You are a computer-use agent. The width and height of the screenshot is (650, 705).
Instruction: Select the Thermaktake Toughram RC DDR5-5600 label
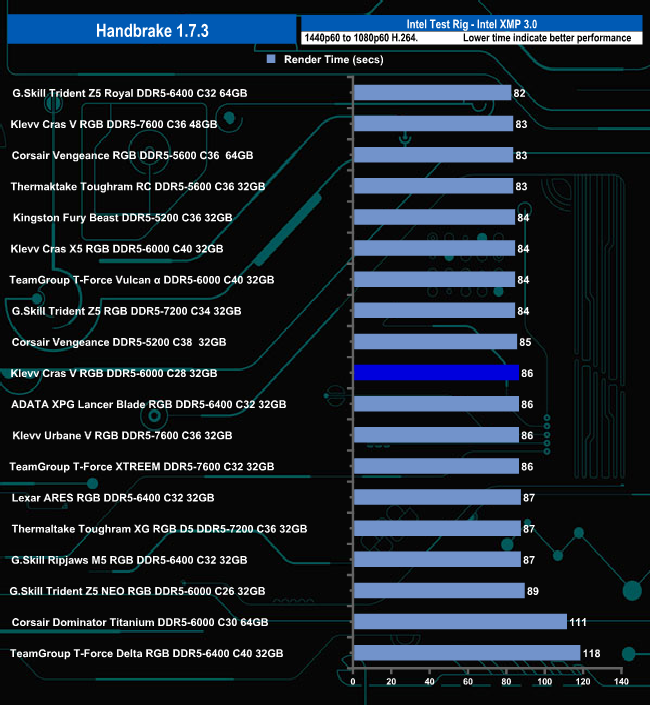point(138,186)
